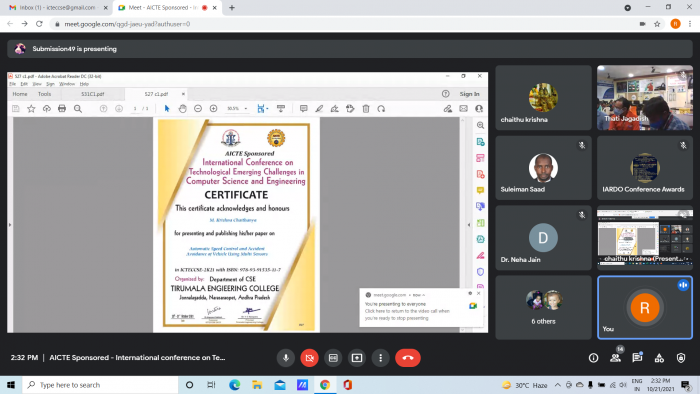This screenshot has width=700, height=394.
Task: Leave the call with red hang-up button
Action: [x=408, y=358]
